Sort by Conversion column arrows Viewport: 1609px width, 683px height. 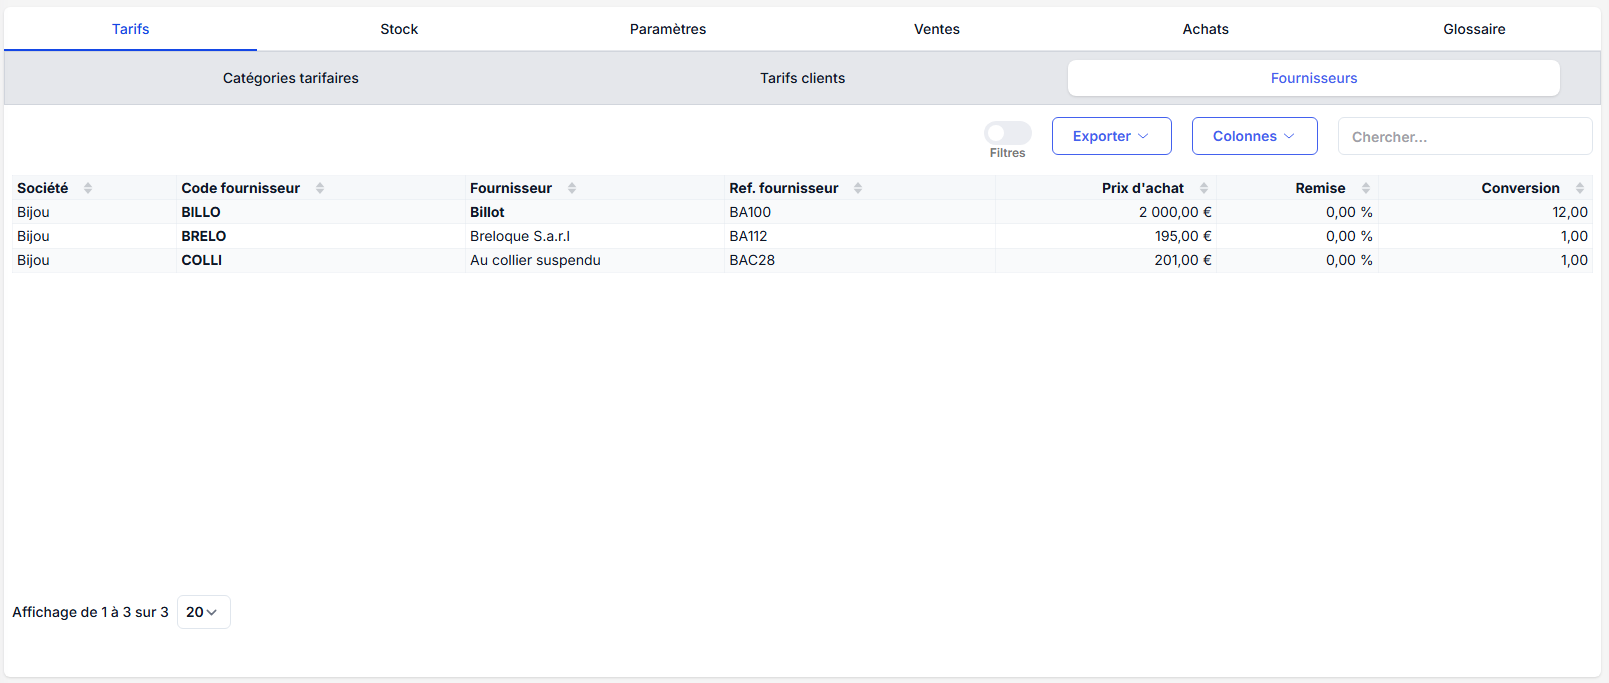tap(1580, 188)
